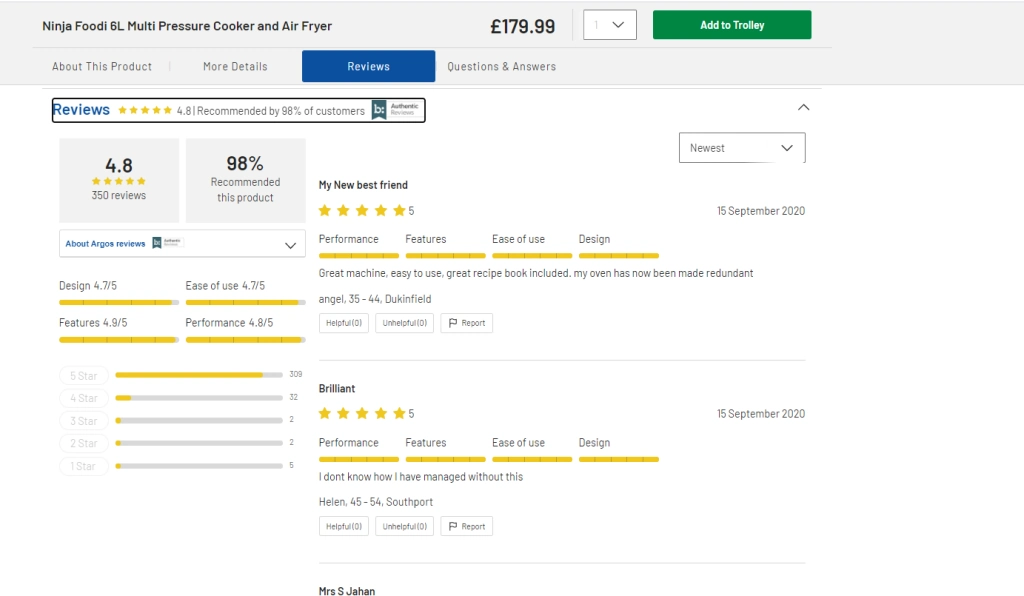
Task: Filter reviews by 2 Star
Action: 84,443
